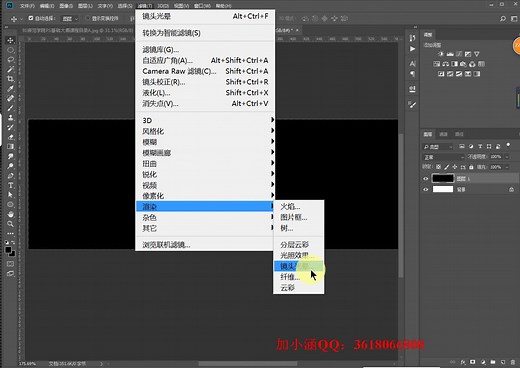Choose 镜头光晕 in the render submenu
520x368 pixels.
tap(299, 266)
